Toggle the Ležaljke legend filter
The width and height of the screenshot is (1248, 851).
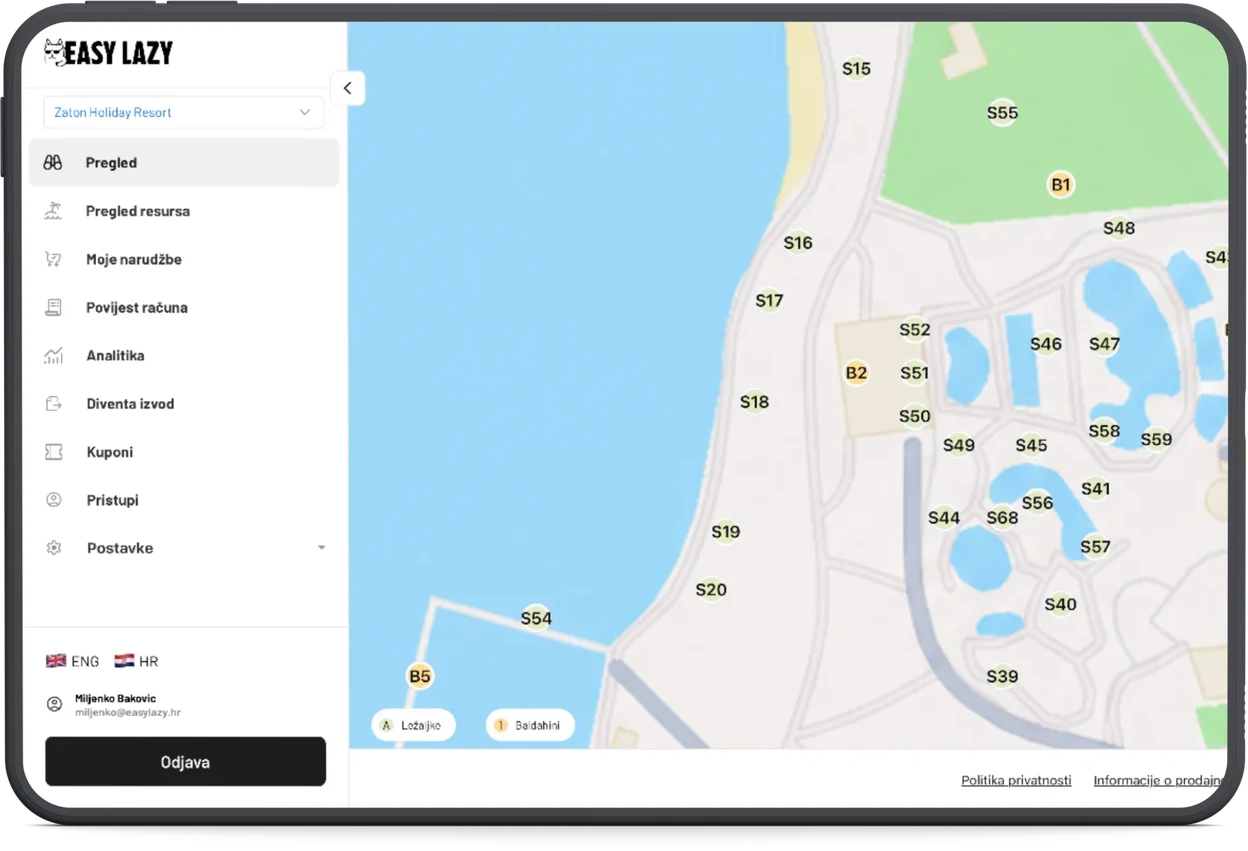[414, 725]
